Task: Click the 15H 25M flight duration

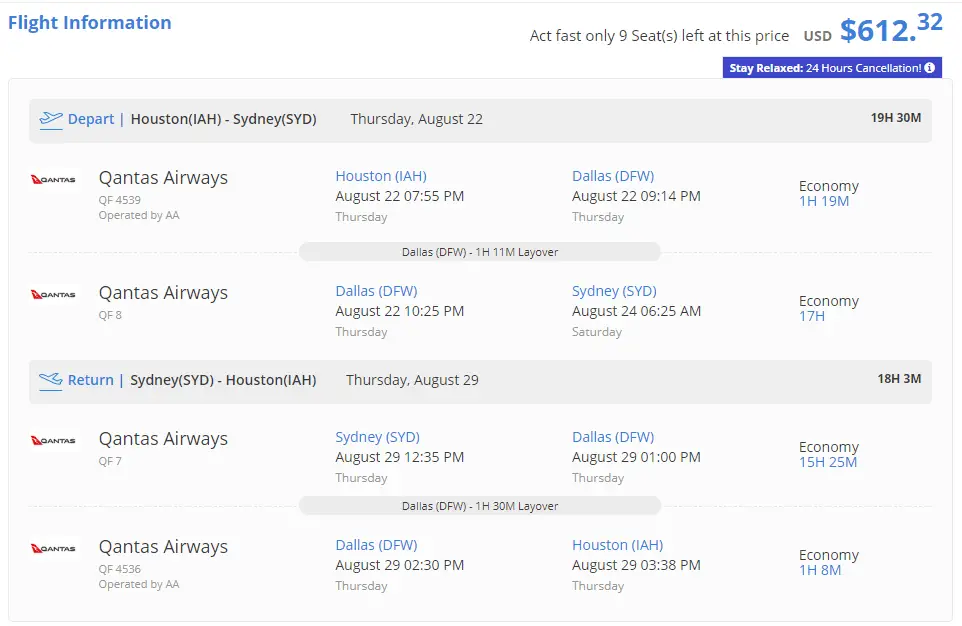Action: tap(827, 462)
